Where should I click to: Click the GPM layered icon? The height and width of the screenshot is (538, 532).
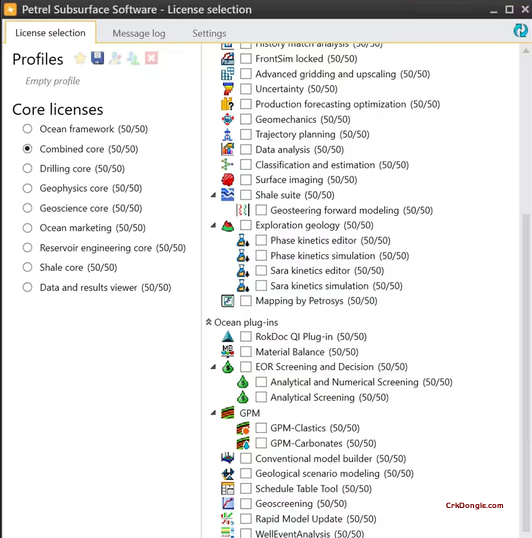(227, 413)
